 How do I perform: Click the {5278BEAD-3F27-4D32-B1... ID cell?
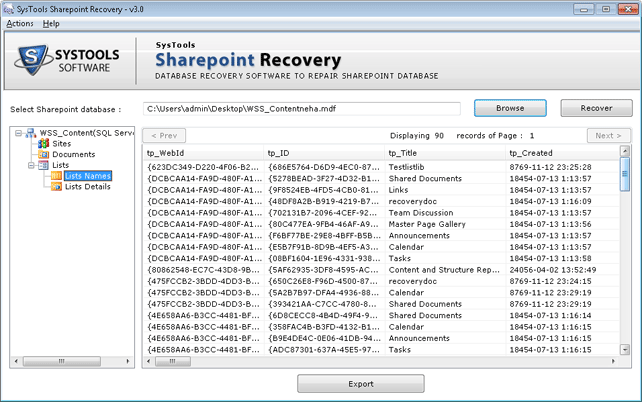coord(323,178)
